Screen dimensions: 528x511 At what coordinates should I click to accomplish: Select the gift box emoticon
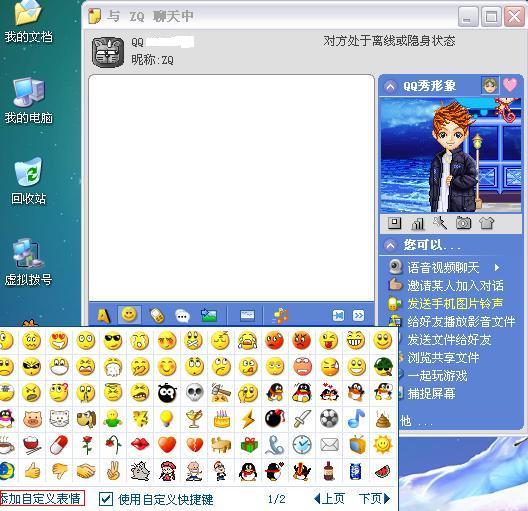[249, 445]
